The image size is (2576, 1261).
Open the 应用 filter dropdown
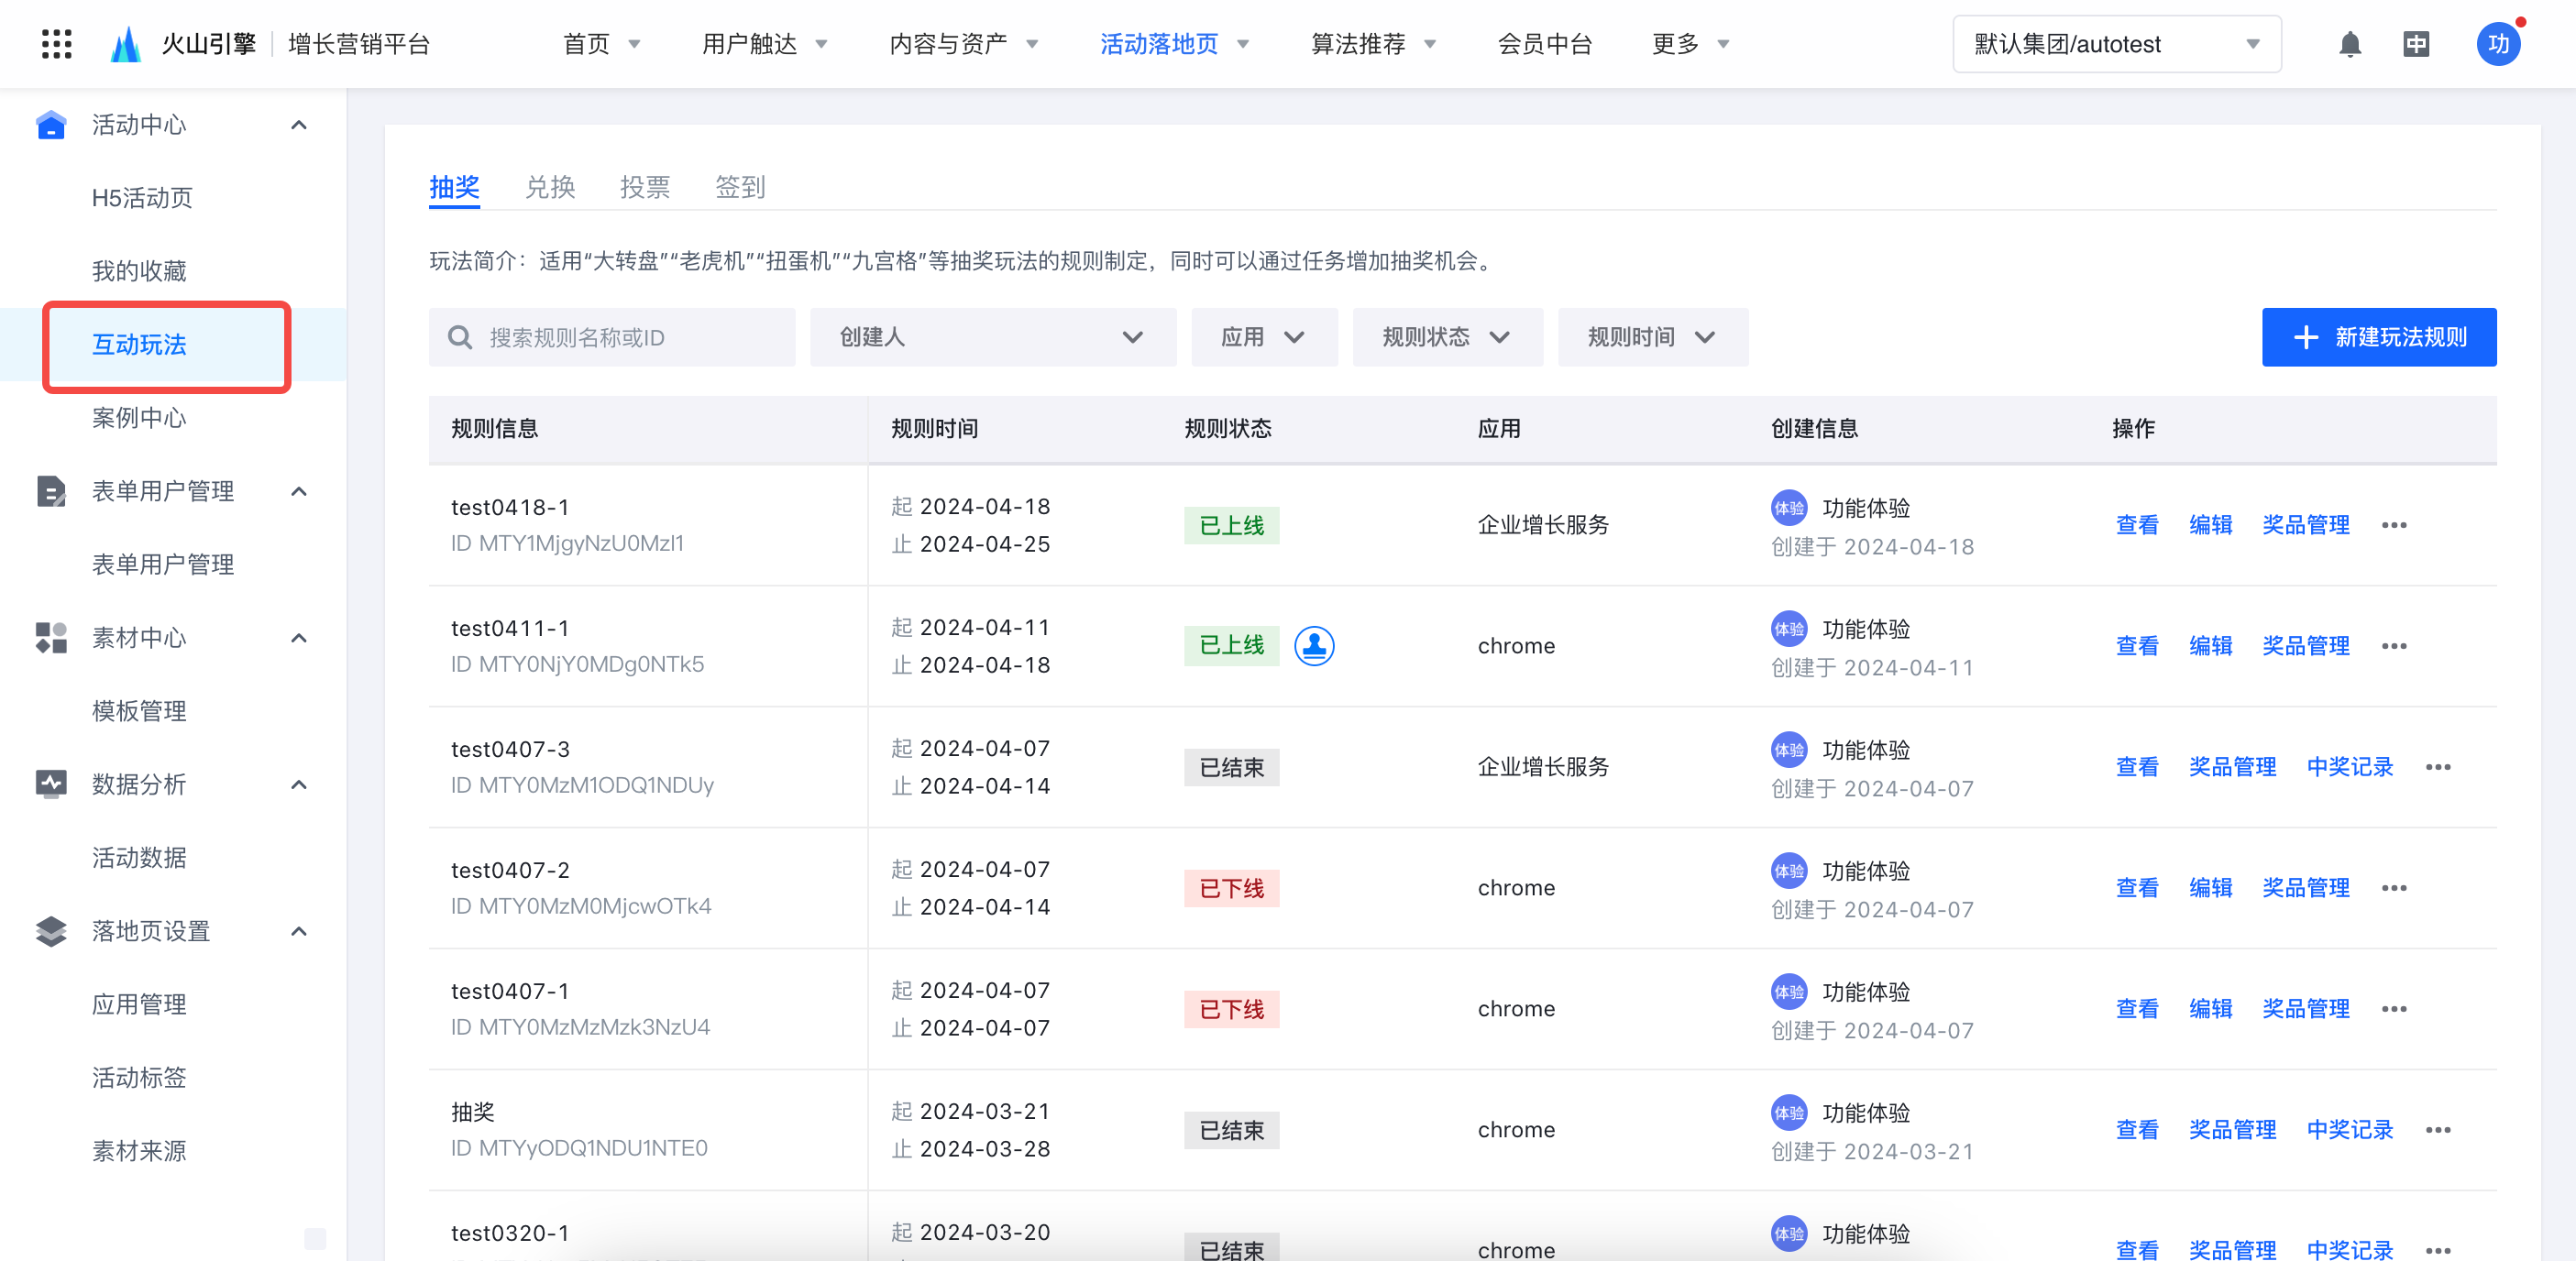point(1264,337)
